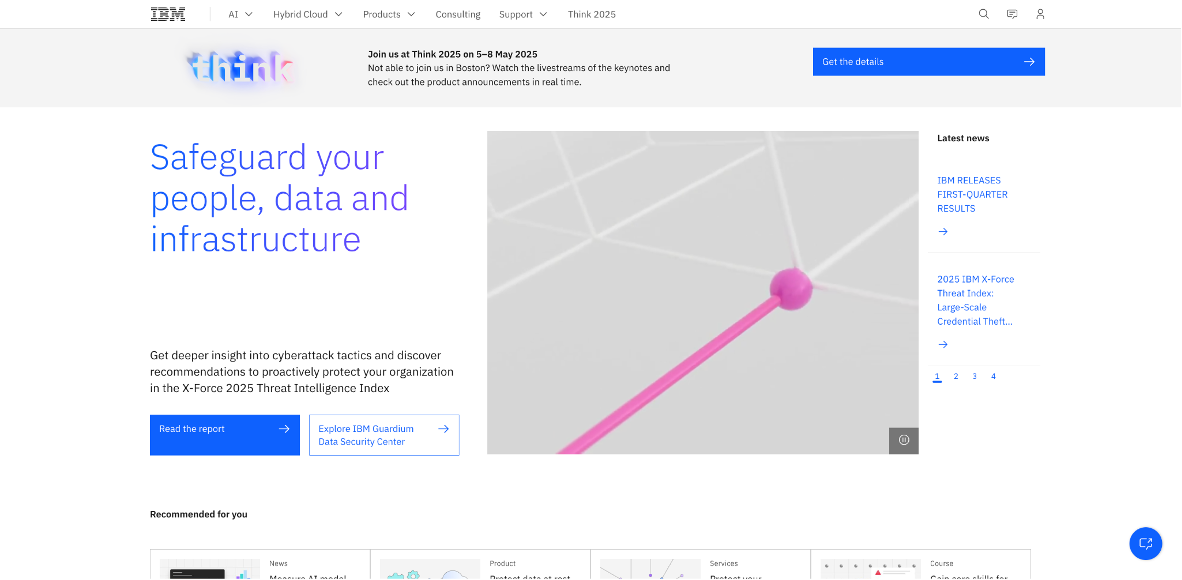
Task: Expand the AI menu dropdown
Action: tap(240, 14)
